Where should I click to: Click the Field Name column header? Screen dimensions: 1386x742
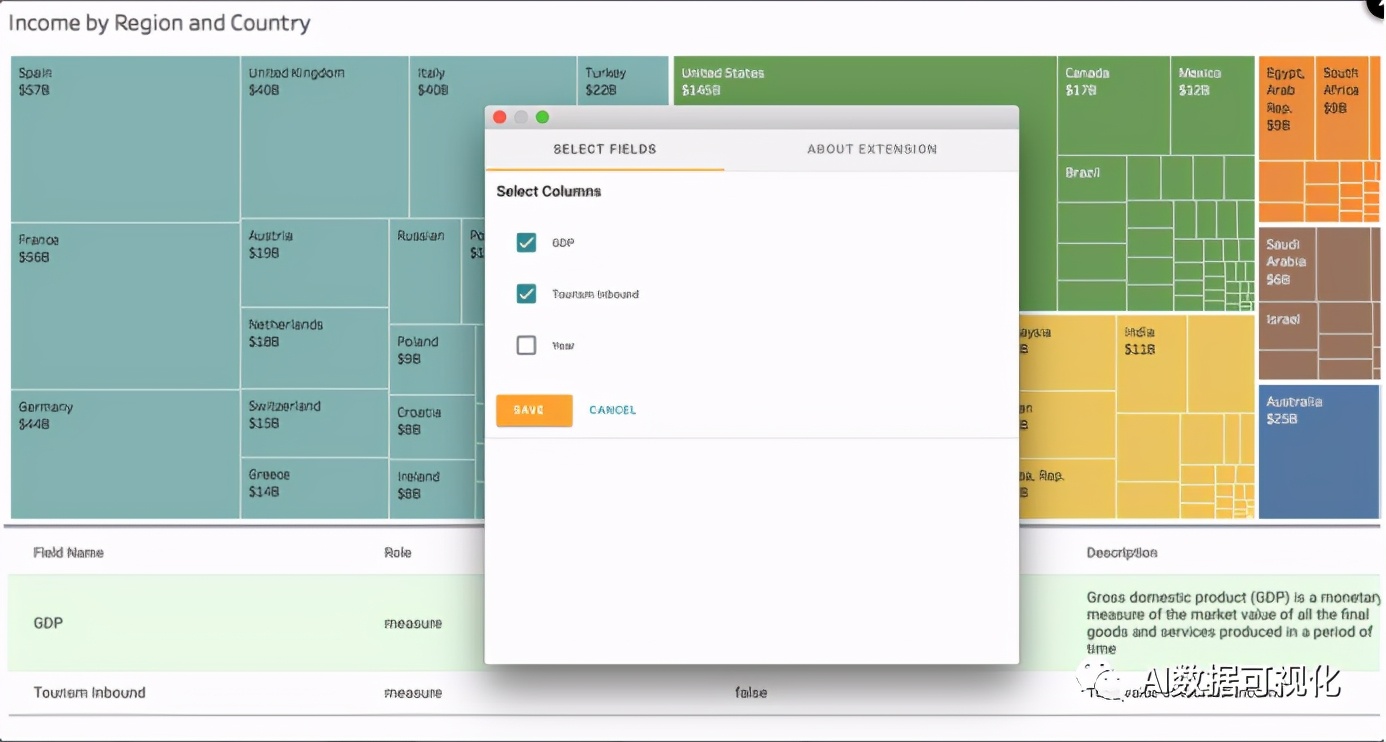(68, 552)
